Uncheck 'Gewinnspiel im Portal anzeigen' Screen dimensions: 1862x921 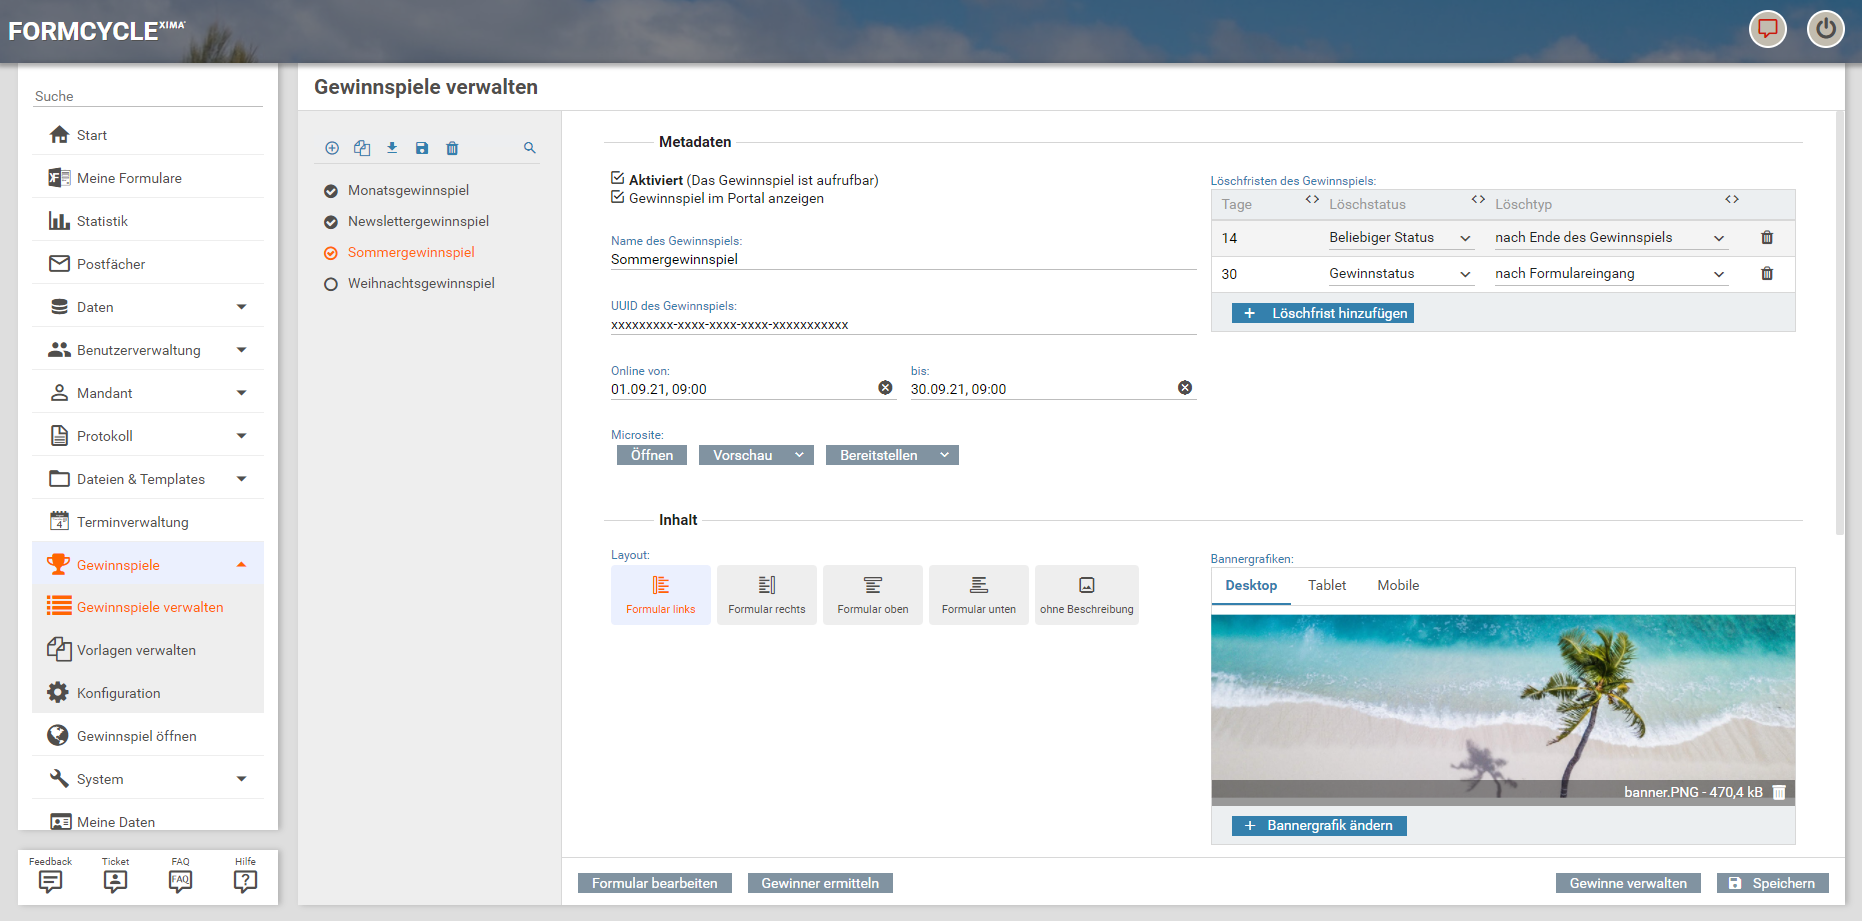click(618, 198)
